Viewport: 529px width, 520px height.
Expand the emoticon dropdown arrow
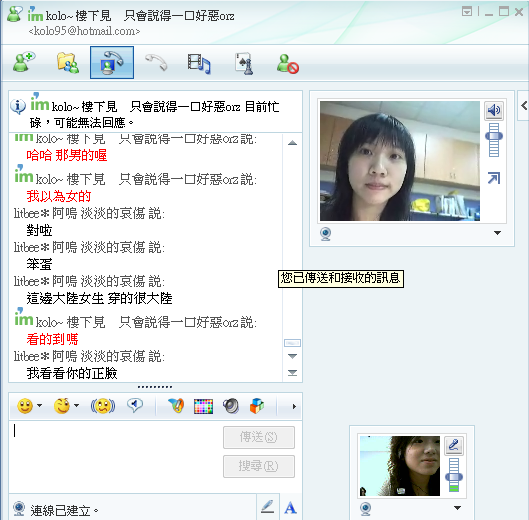coord(39,406)
